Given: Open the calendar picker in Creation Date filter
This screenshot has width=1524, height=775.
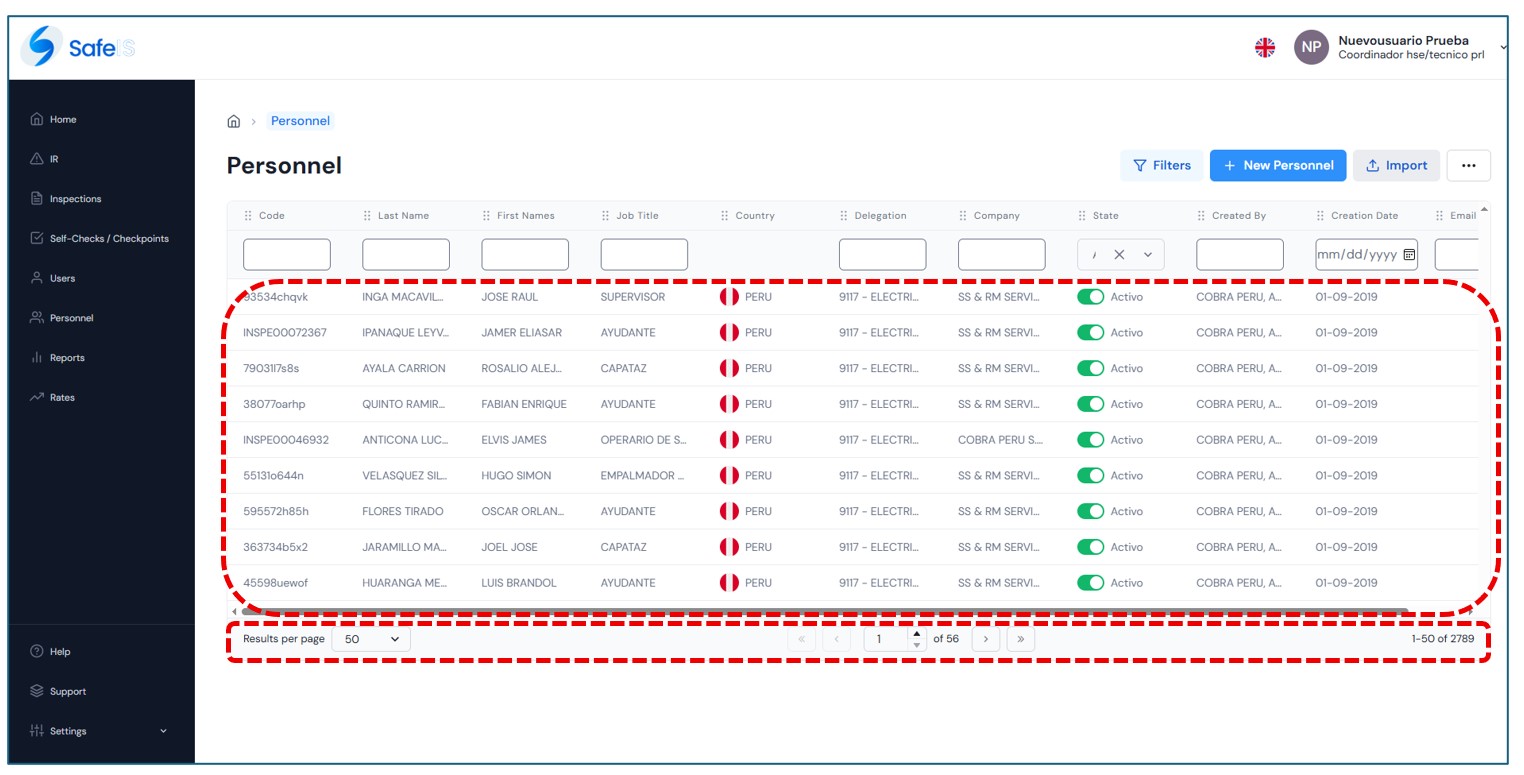Looking at the screenshot, I should [1409, 254].
